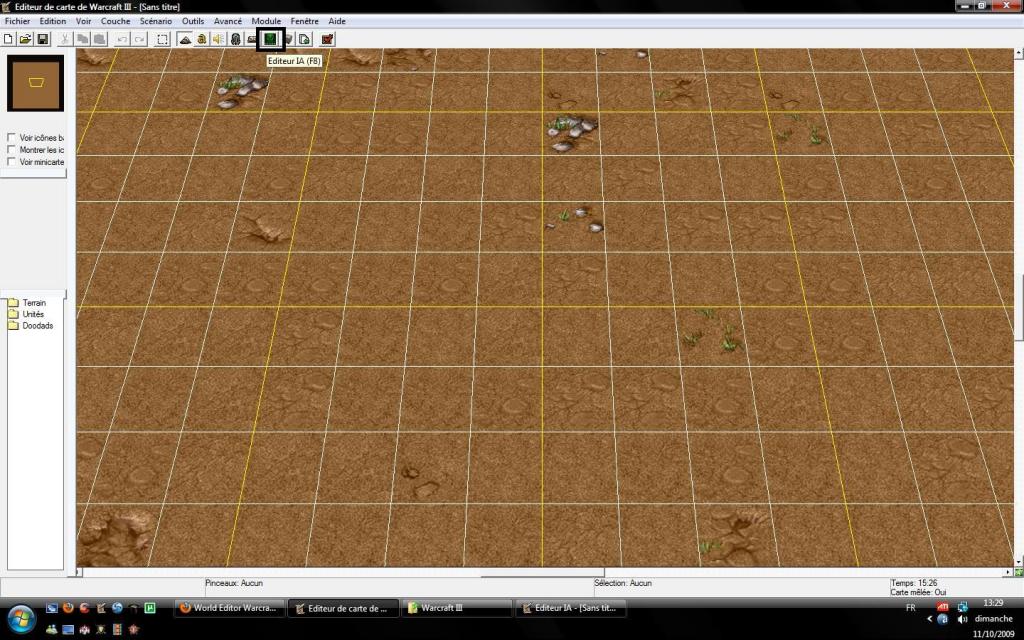Open the Campaign editor module icon
This screenshot has height=640, width=1024.
tap(251, 39)
